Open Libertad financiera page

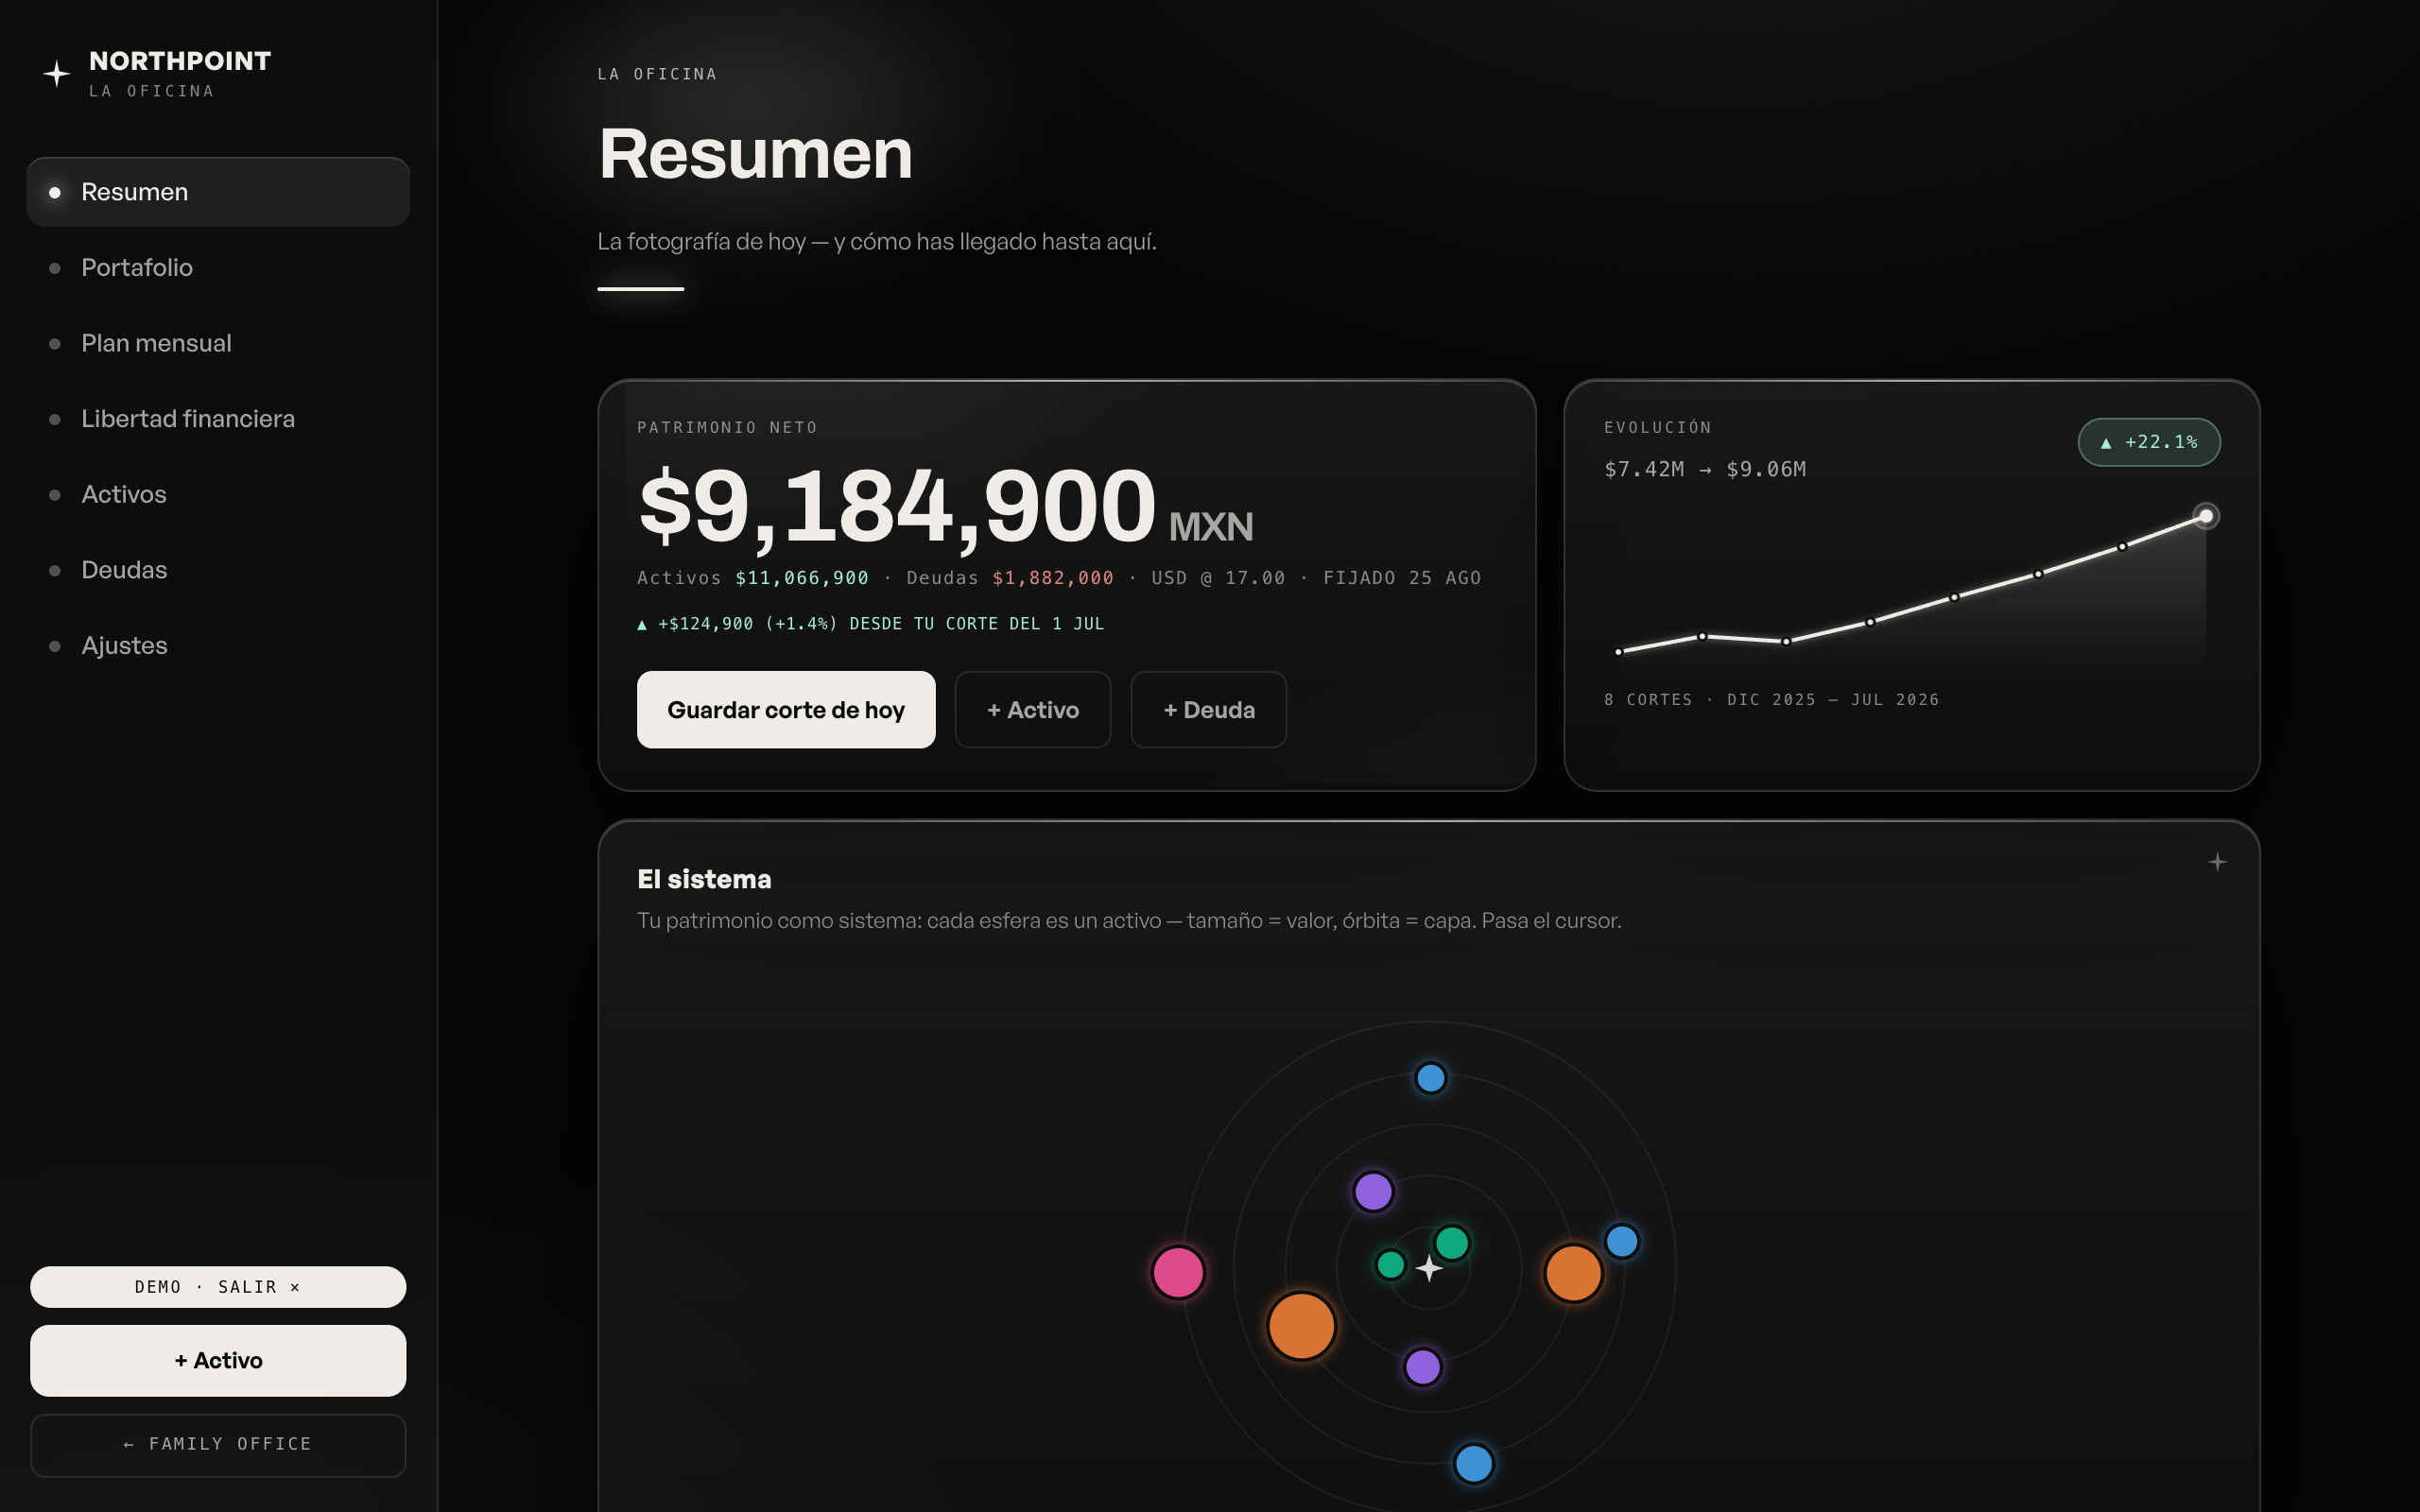coord(218,419)
